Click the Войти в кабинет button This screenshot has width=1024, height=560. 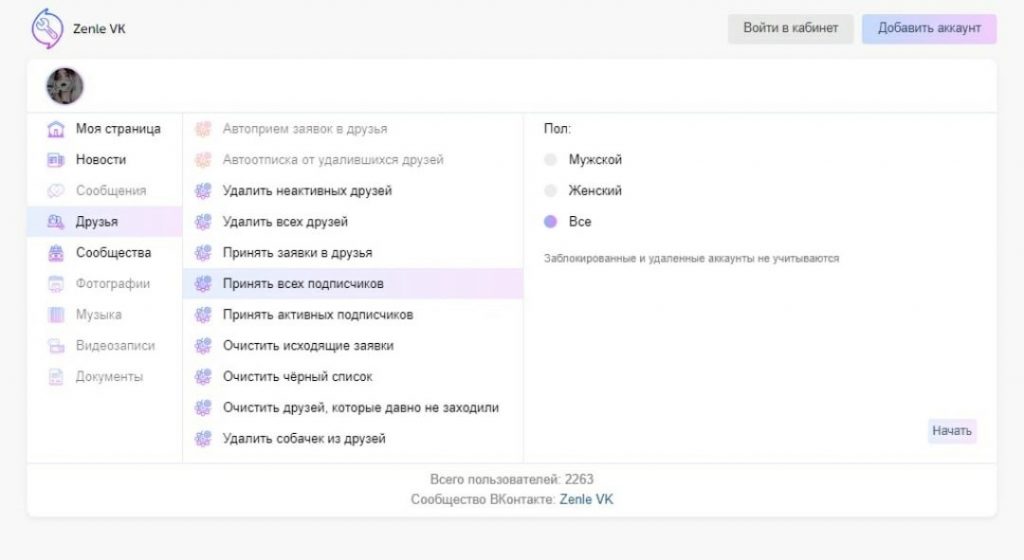pos(790,29)
